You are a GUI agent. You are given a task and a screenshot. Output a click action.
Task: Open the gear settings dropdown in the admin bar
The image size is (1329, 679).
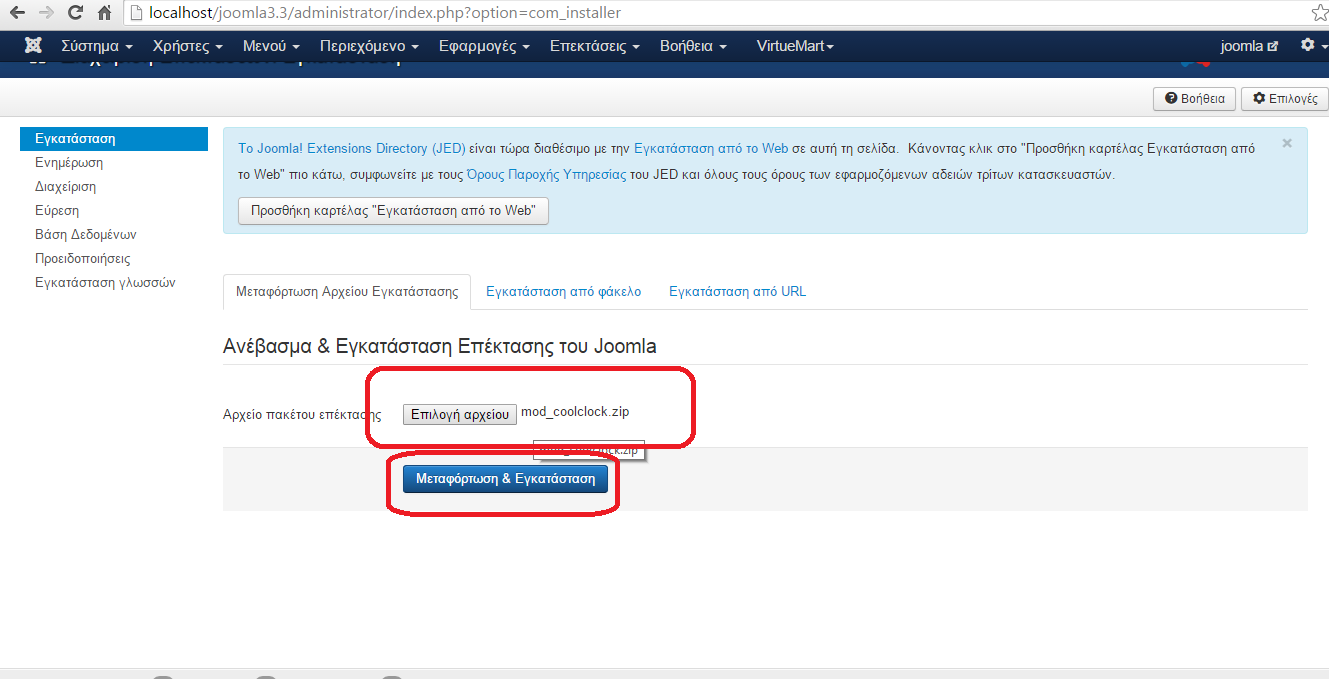click(x=1313, y=46)
